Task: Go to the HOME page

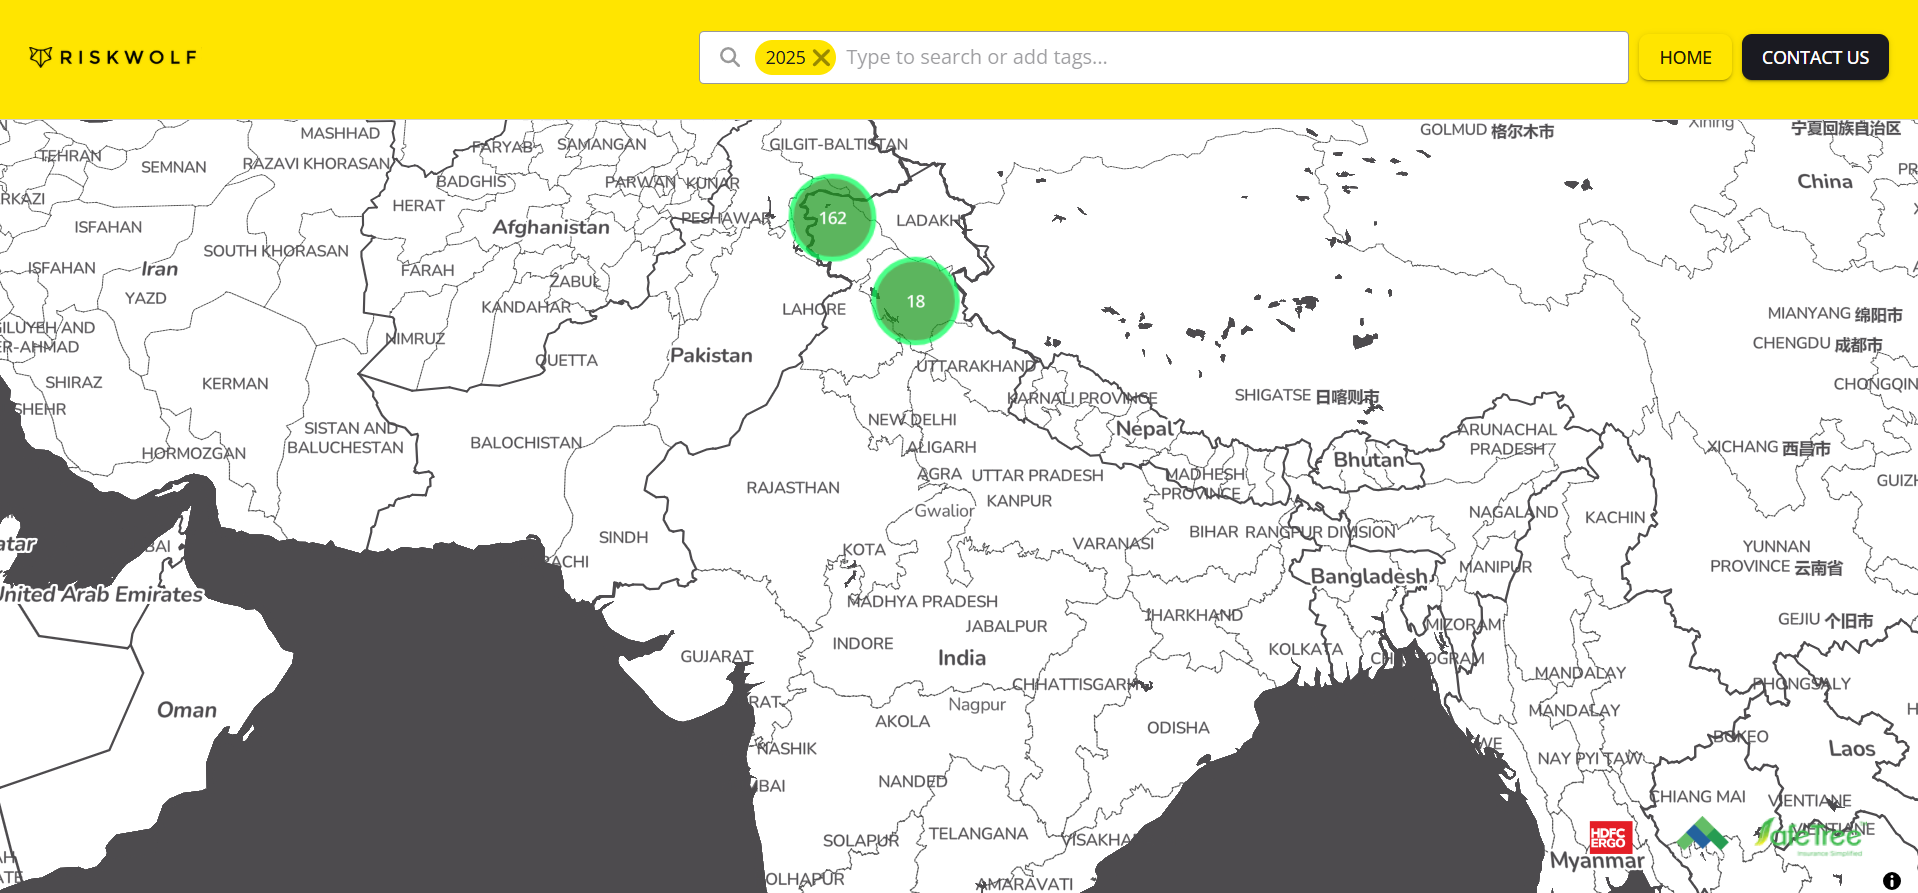Action: 1685,58
